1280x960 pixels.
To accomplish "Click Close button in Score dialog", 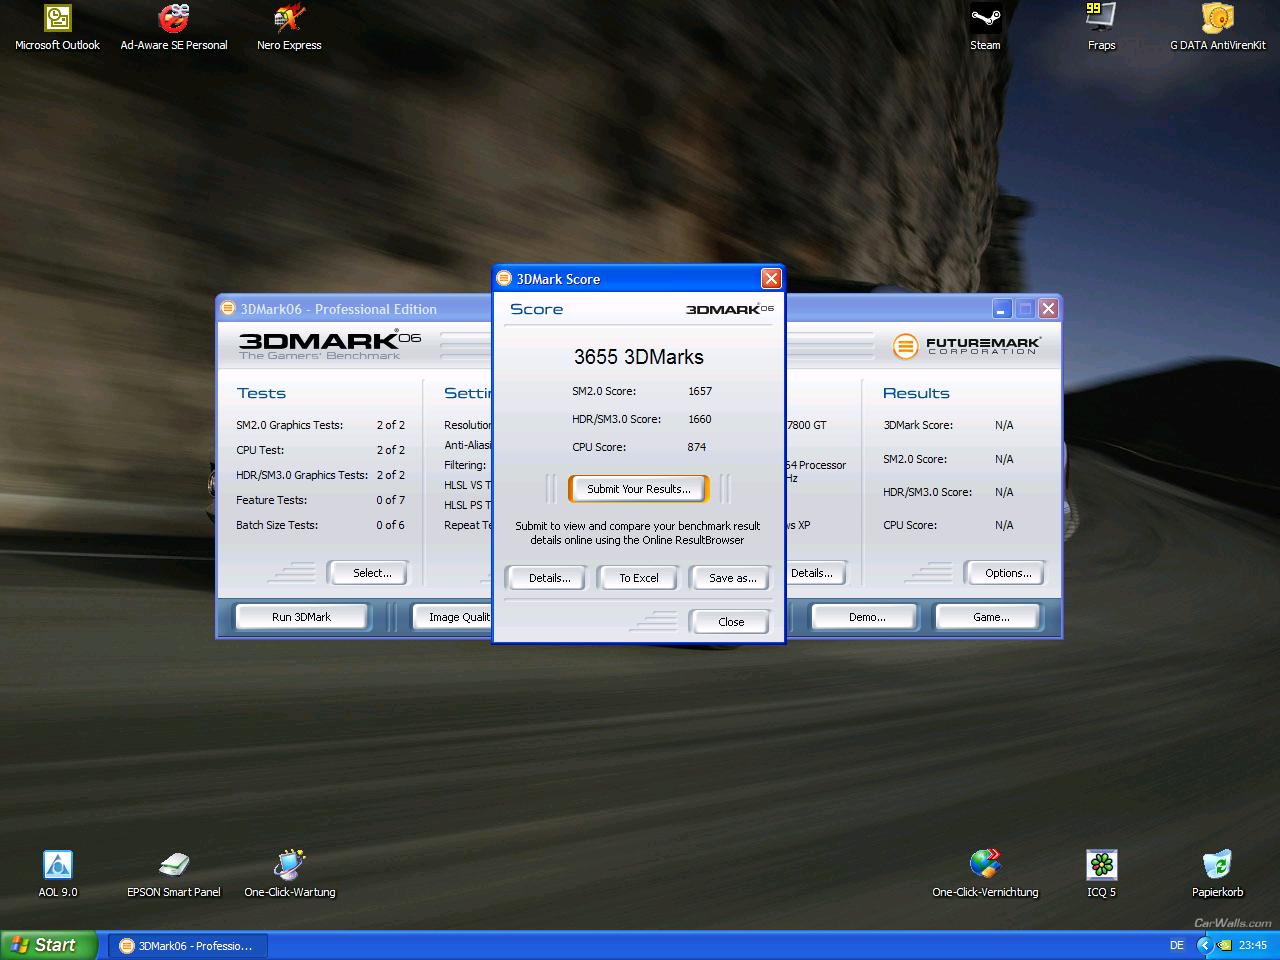I will 730,622.
